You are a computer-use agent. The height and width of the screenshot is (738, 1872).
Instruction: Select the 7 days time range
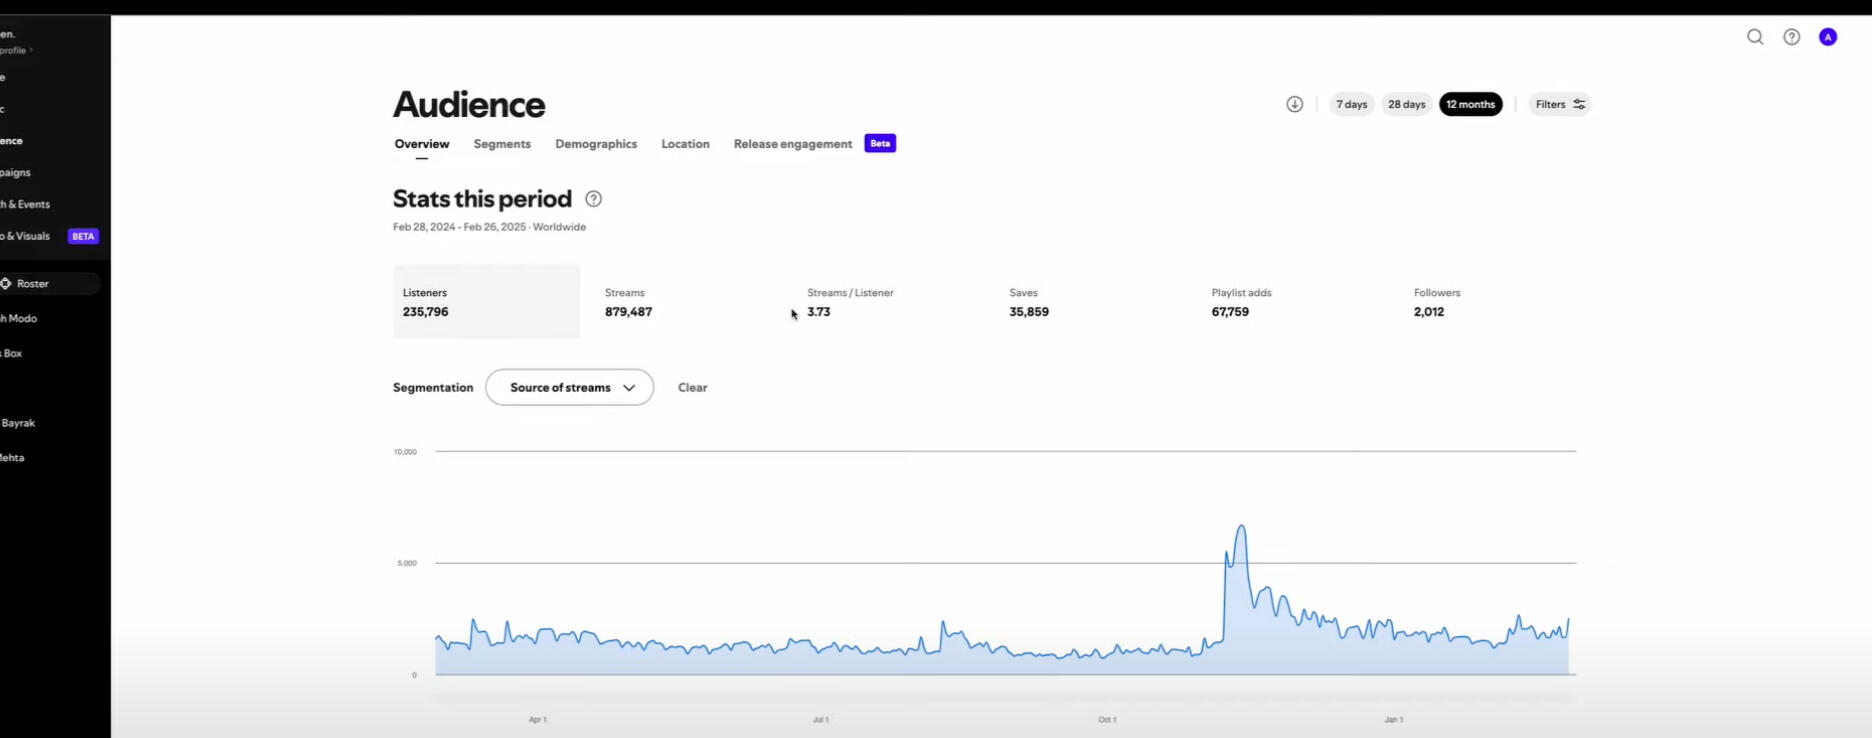click(x=1351, y=104)
